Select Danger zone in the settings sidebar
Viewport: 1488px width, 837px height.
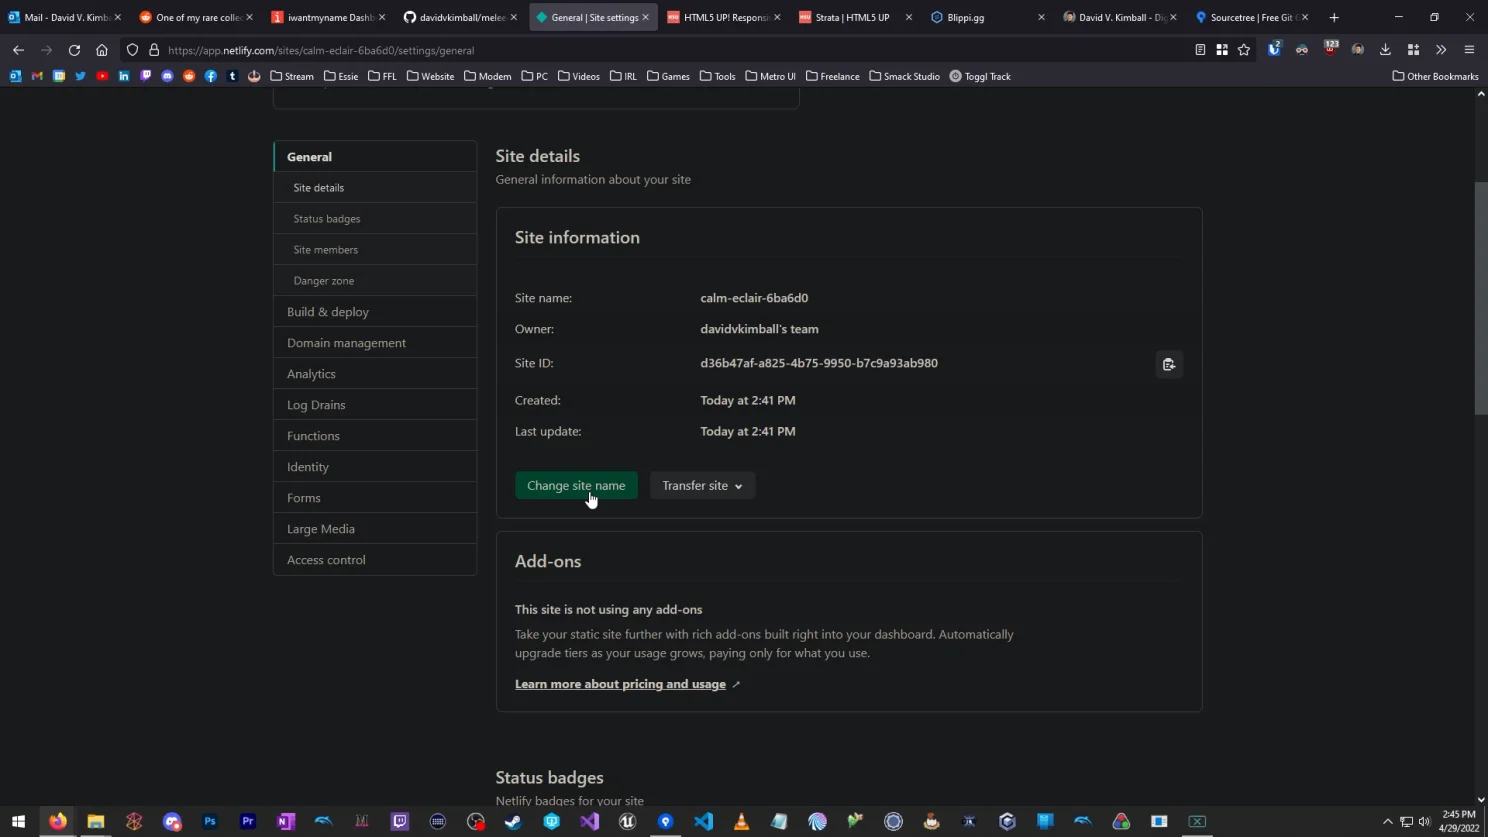tap(322, 281)
